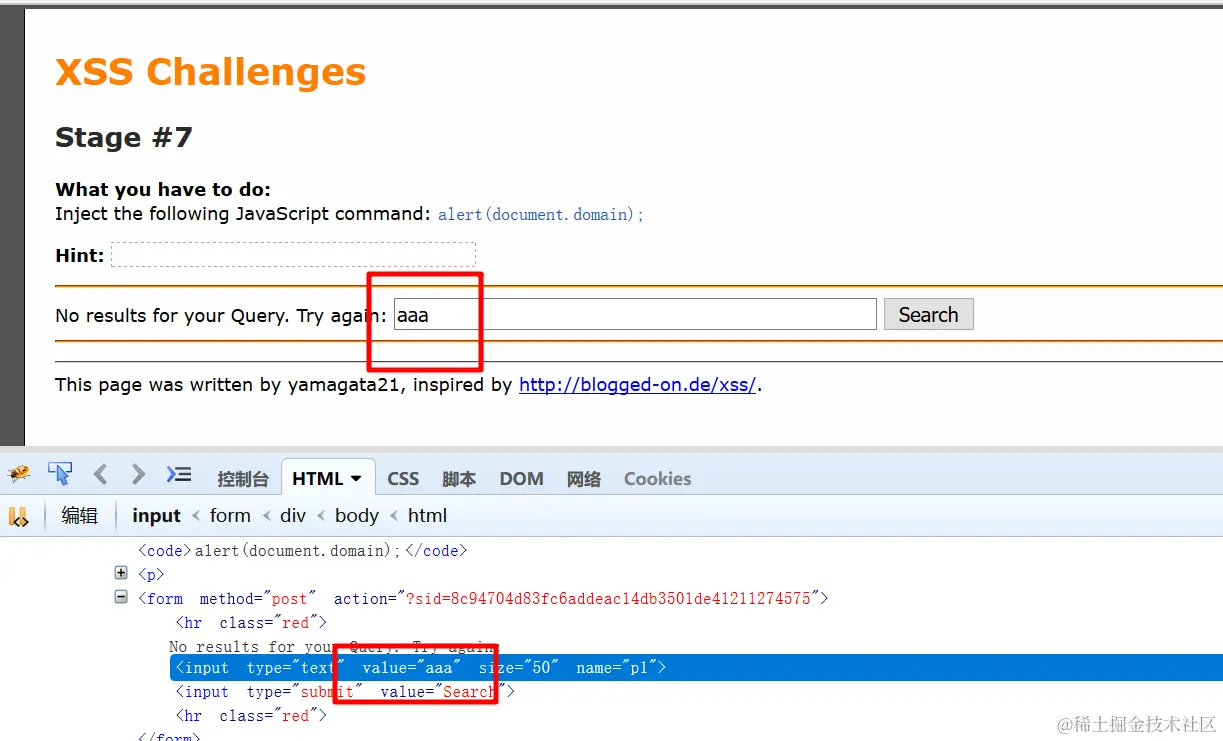
Task: Select the input type="submit" line
Action: click(x=344, y=692)
